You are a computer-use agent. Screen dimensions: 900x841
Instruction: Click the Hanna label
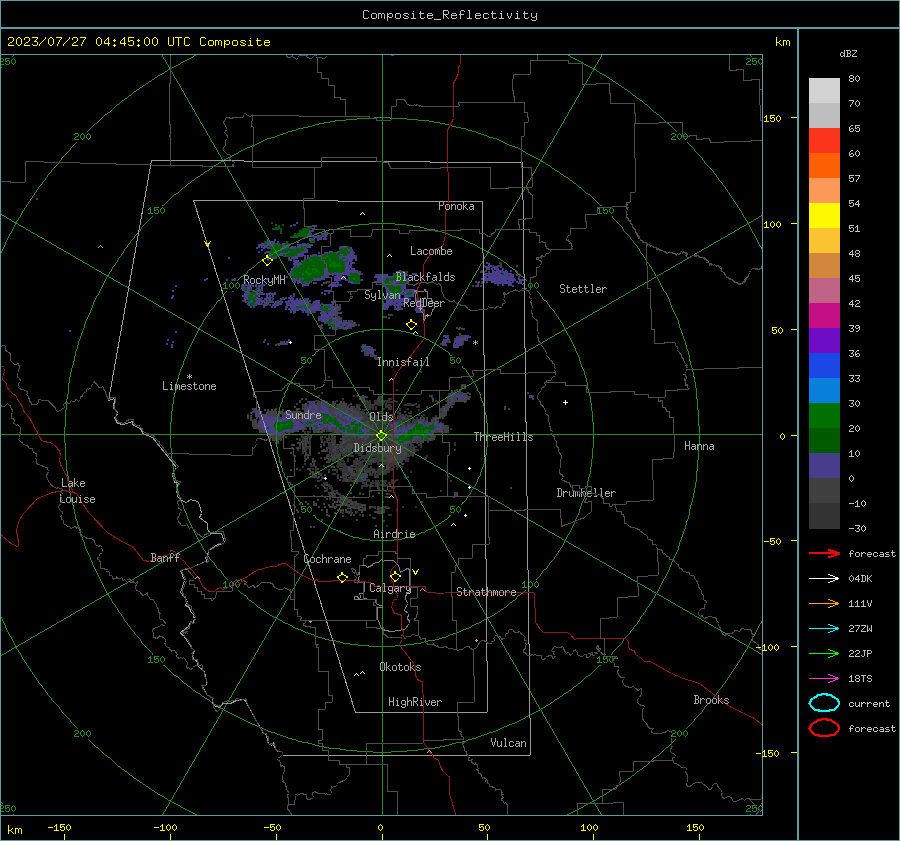(699, 446)
